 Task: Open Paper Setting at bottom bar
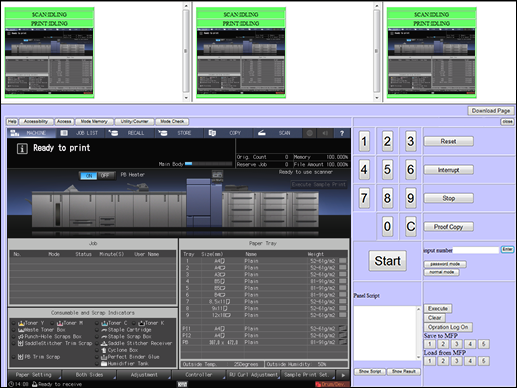click(x=34, y=375)
